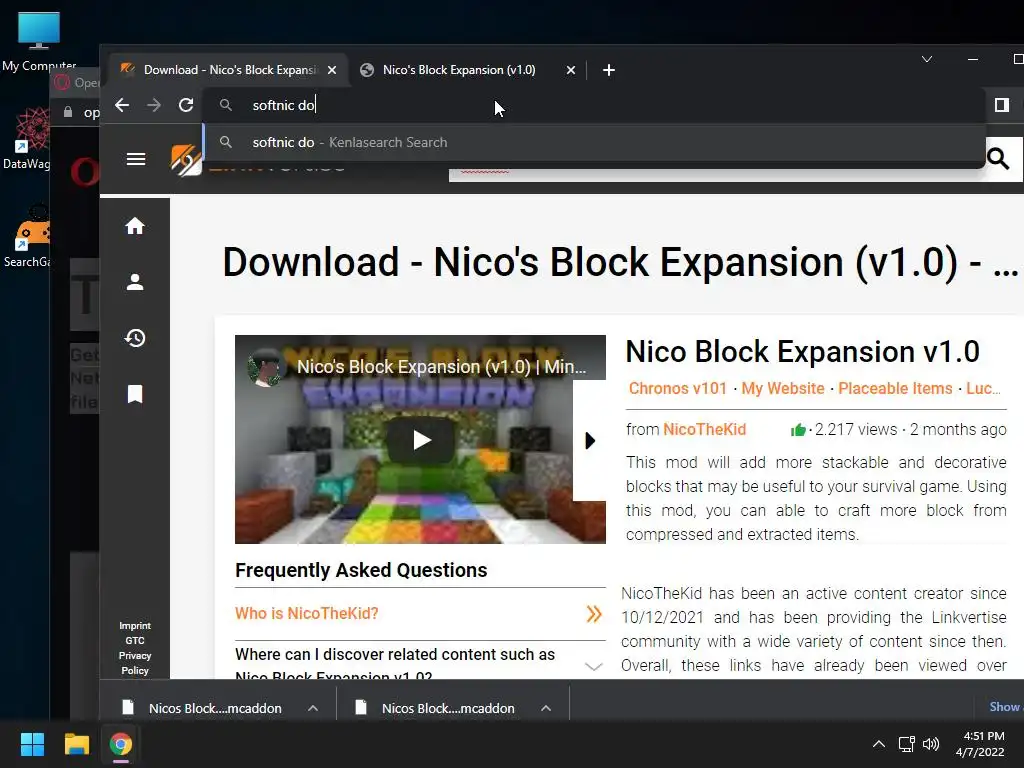
Task: Open the clock showing 4:51 PM 4/7/2022
Action: coord(981,744)
